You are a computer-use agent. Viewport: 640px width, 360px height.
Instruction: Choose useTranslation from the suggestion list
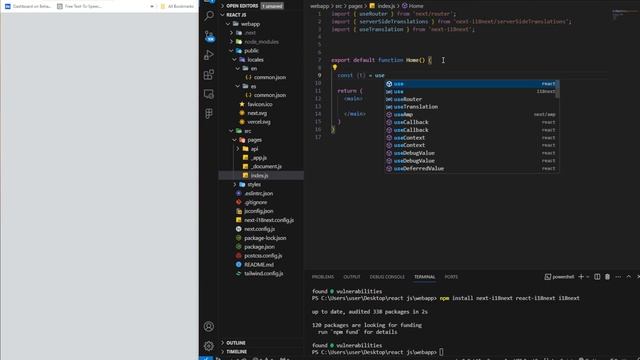click(471, 107)
